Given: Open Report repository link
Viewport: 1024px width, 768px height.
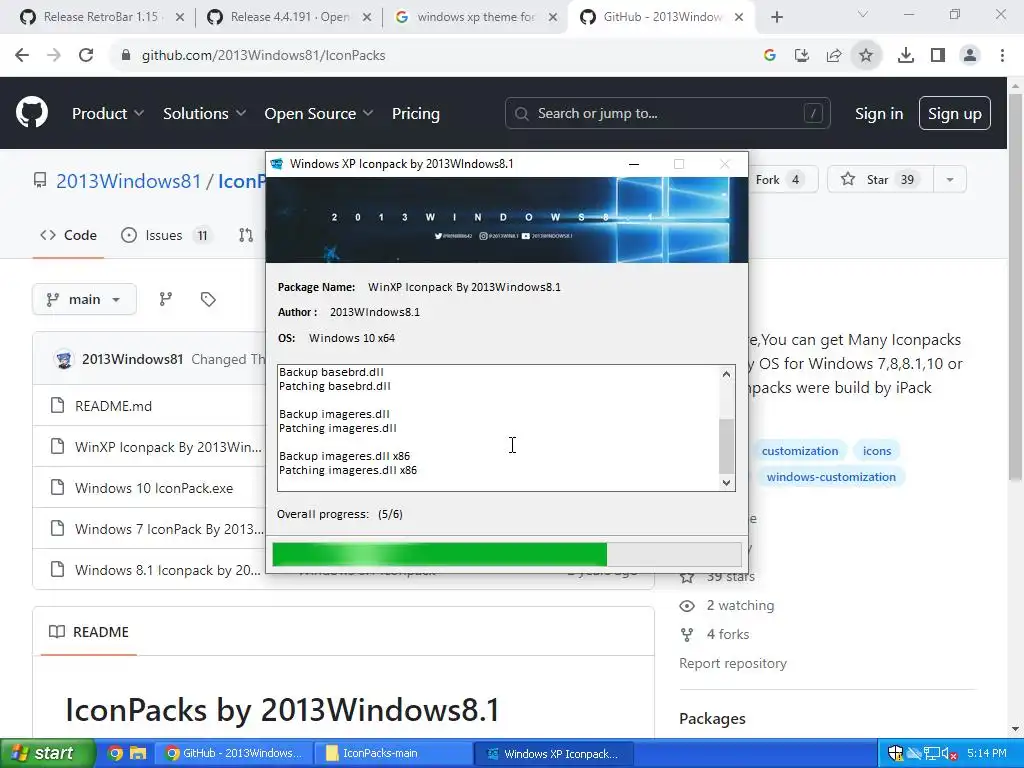Looking at the screenshot, I should (x=733, y=664).
